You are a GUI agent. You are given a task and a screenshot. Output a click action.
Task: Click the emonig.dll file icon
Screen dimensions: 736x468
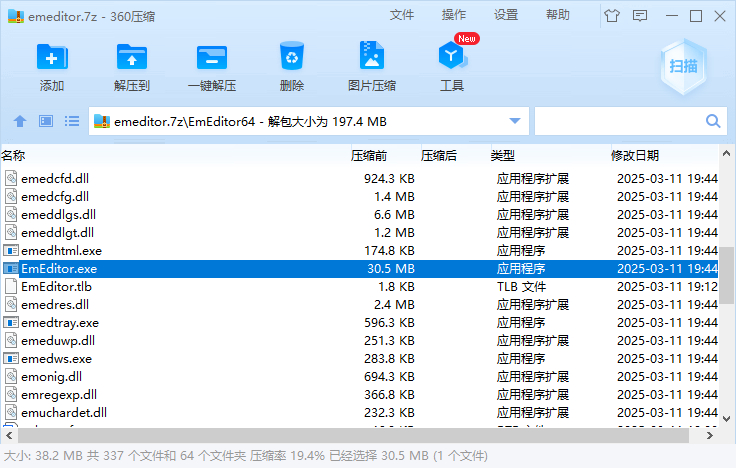11,376
